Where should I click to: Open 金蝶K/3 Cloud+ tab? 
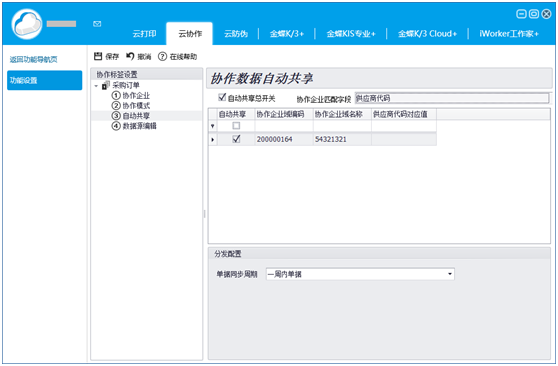pos(427,34)
